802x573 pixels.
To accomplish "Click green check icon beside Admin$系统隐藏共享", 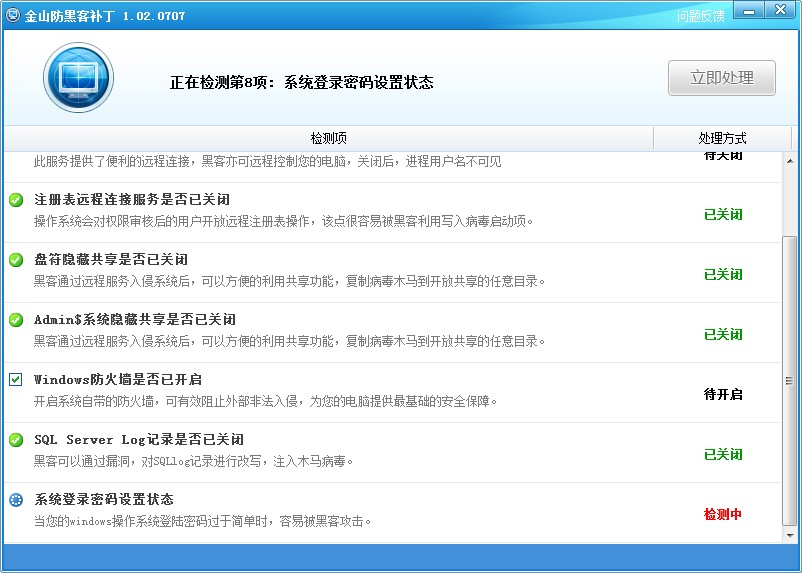I will coord(16,320).
